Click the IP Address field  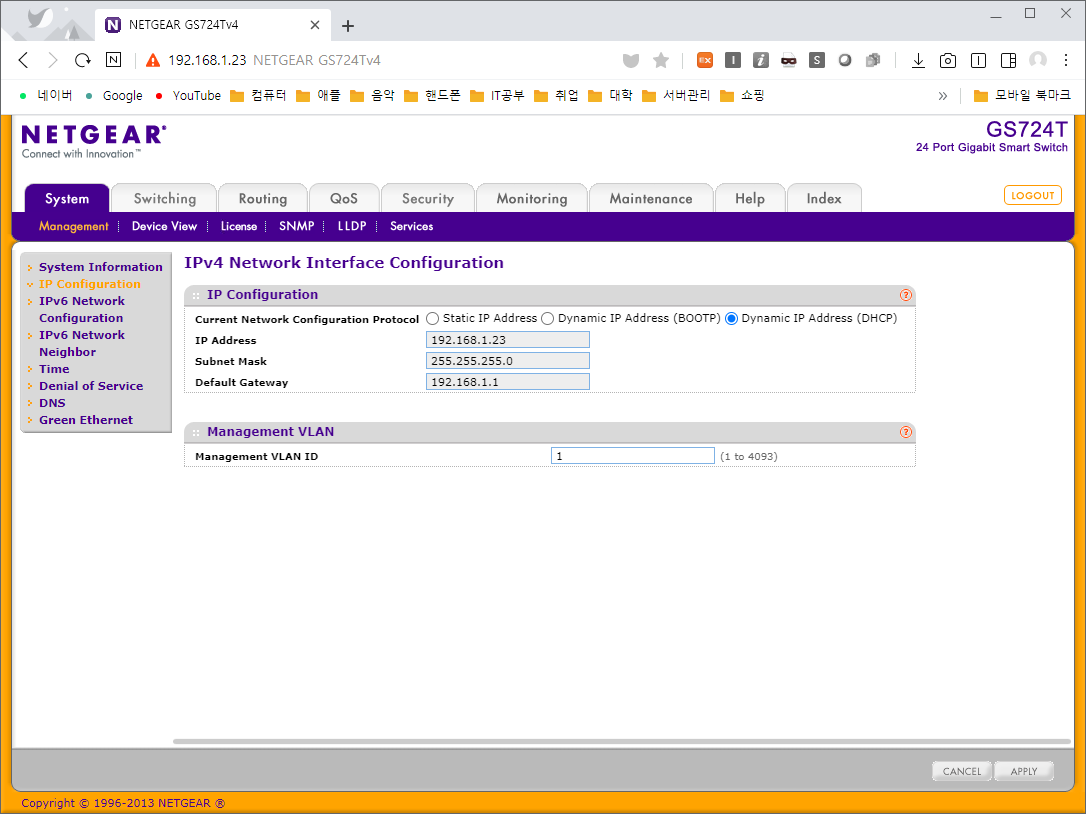pyautogui.click(x=508, y=339)
